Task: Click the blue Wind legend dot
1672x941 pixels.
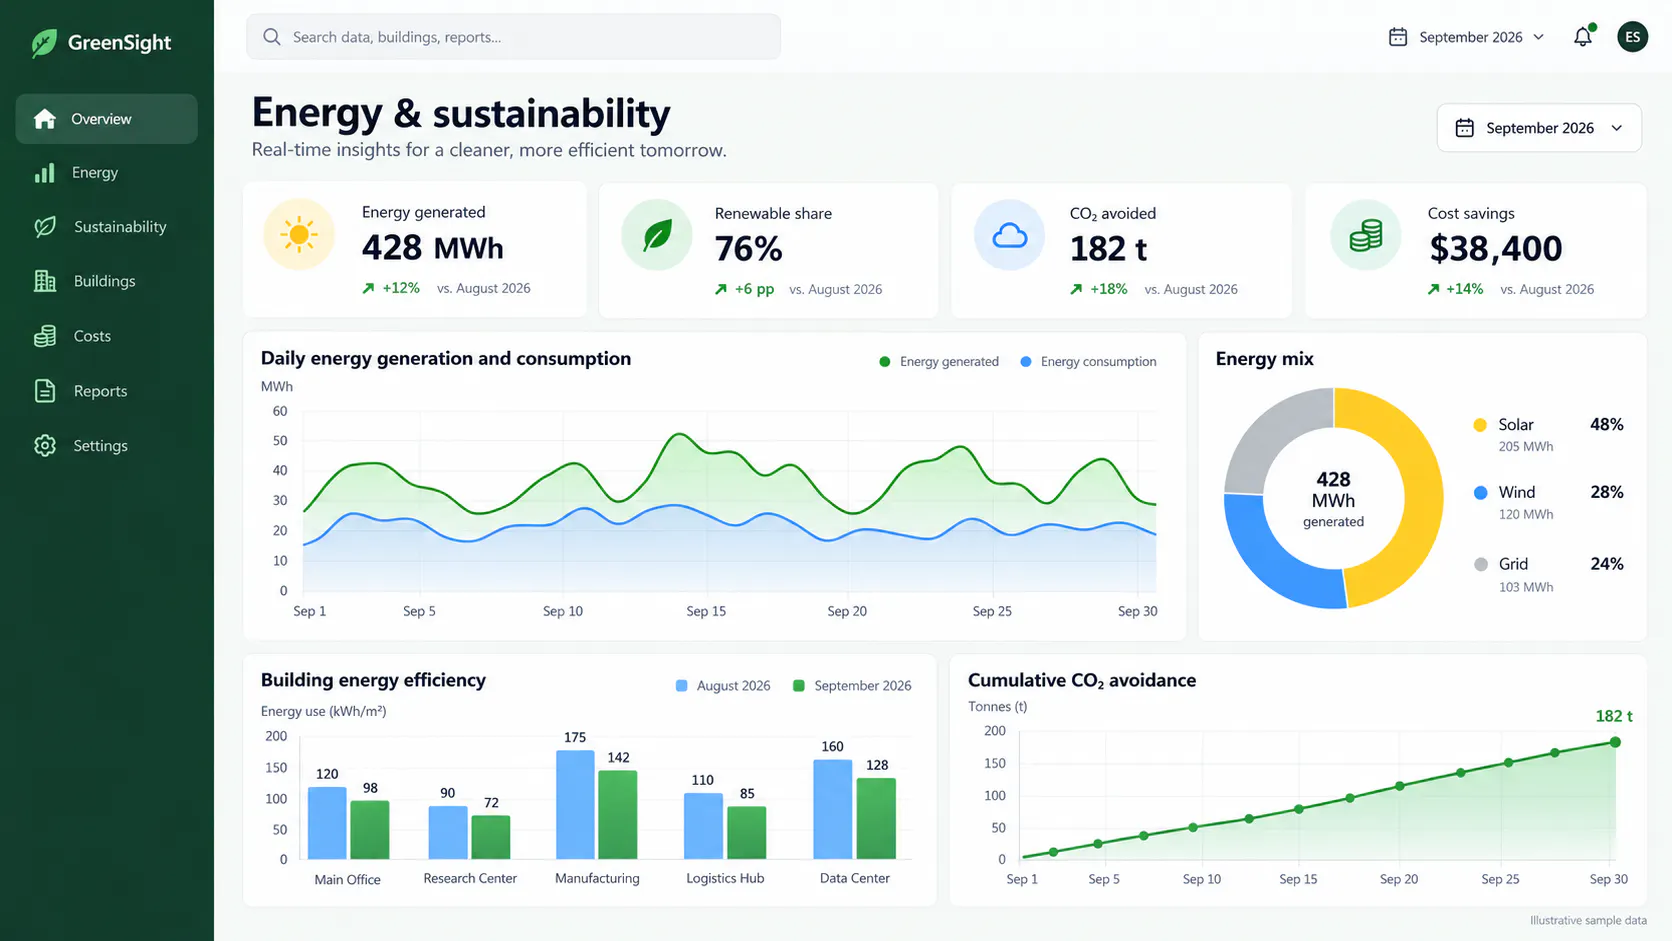Action: click(1480, 492)
